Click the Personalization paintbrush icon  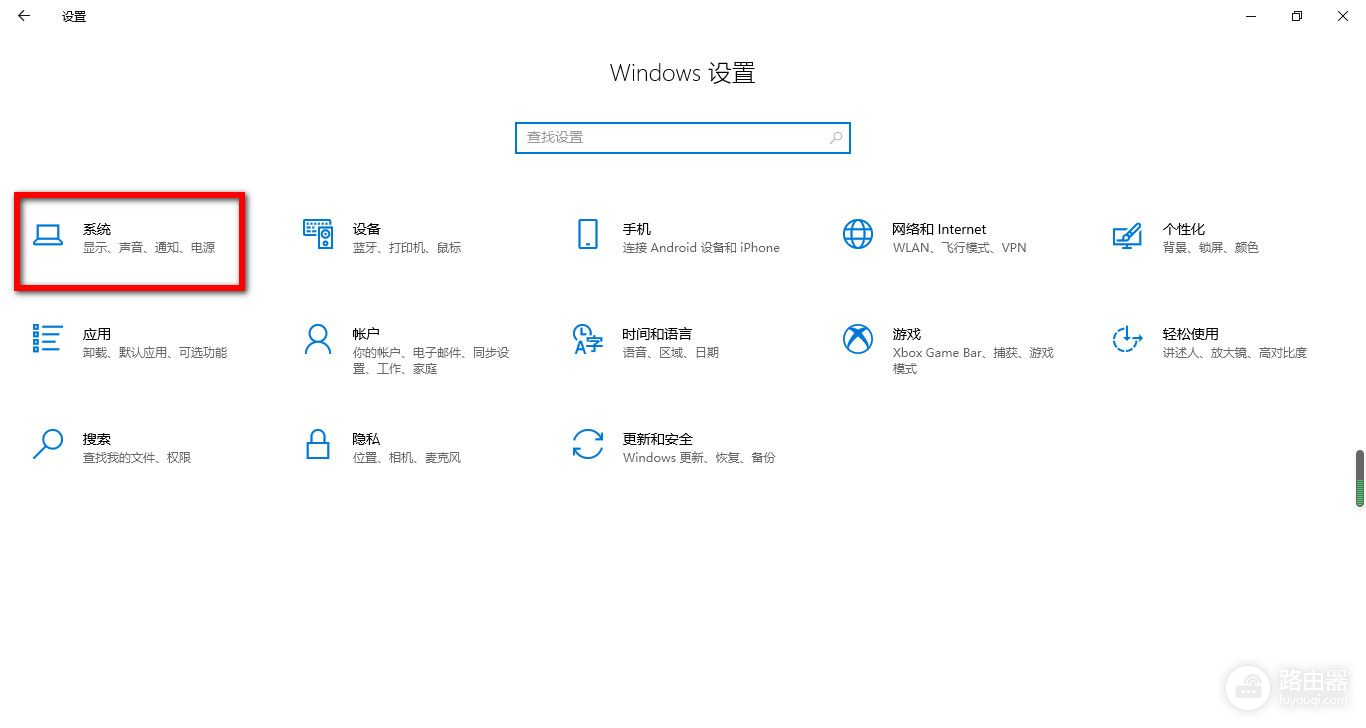pyautogui.click(x=1127, y=236)
